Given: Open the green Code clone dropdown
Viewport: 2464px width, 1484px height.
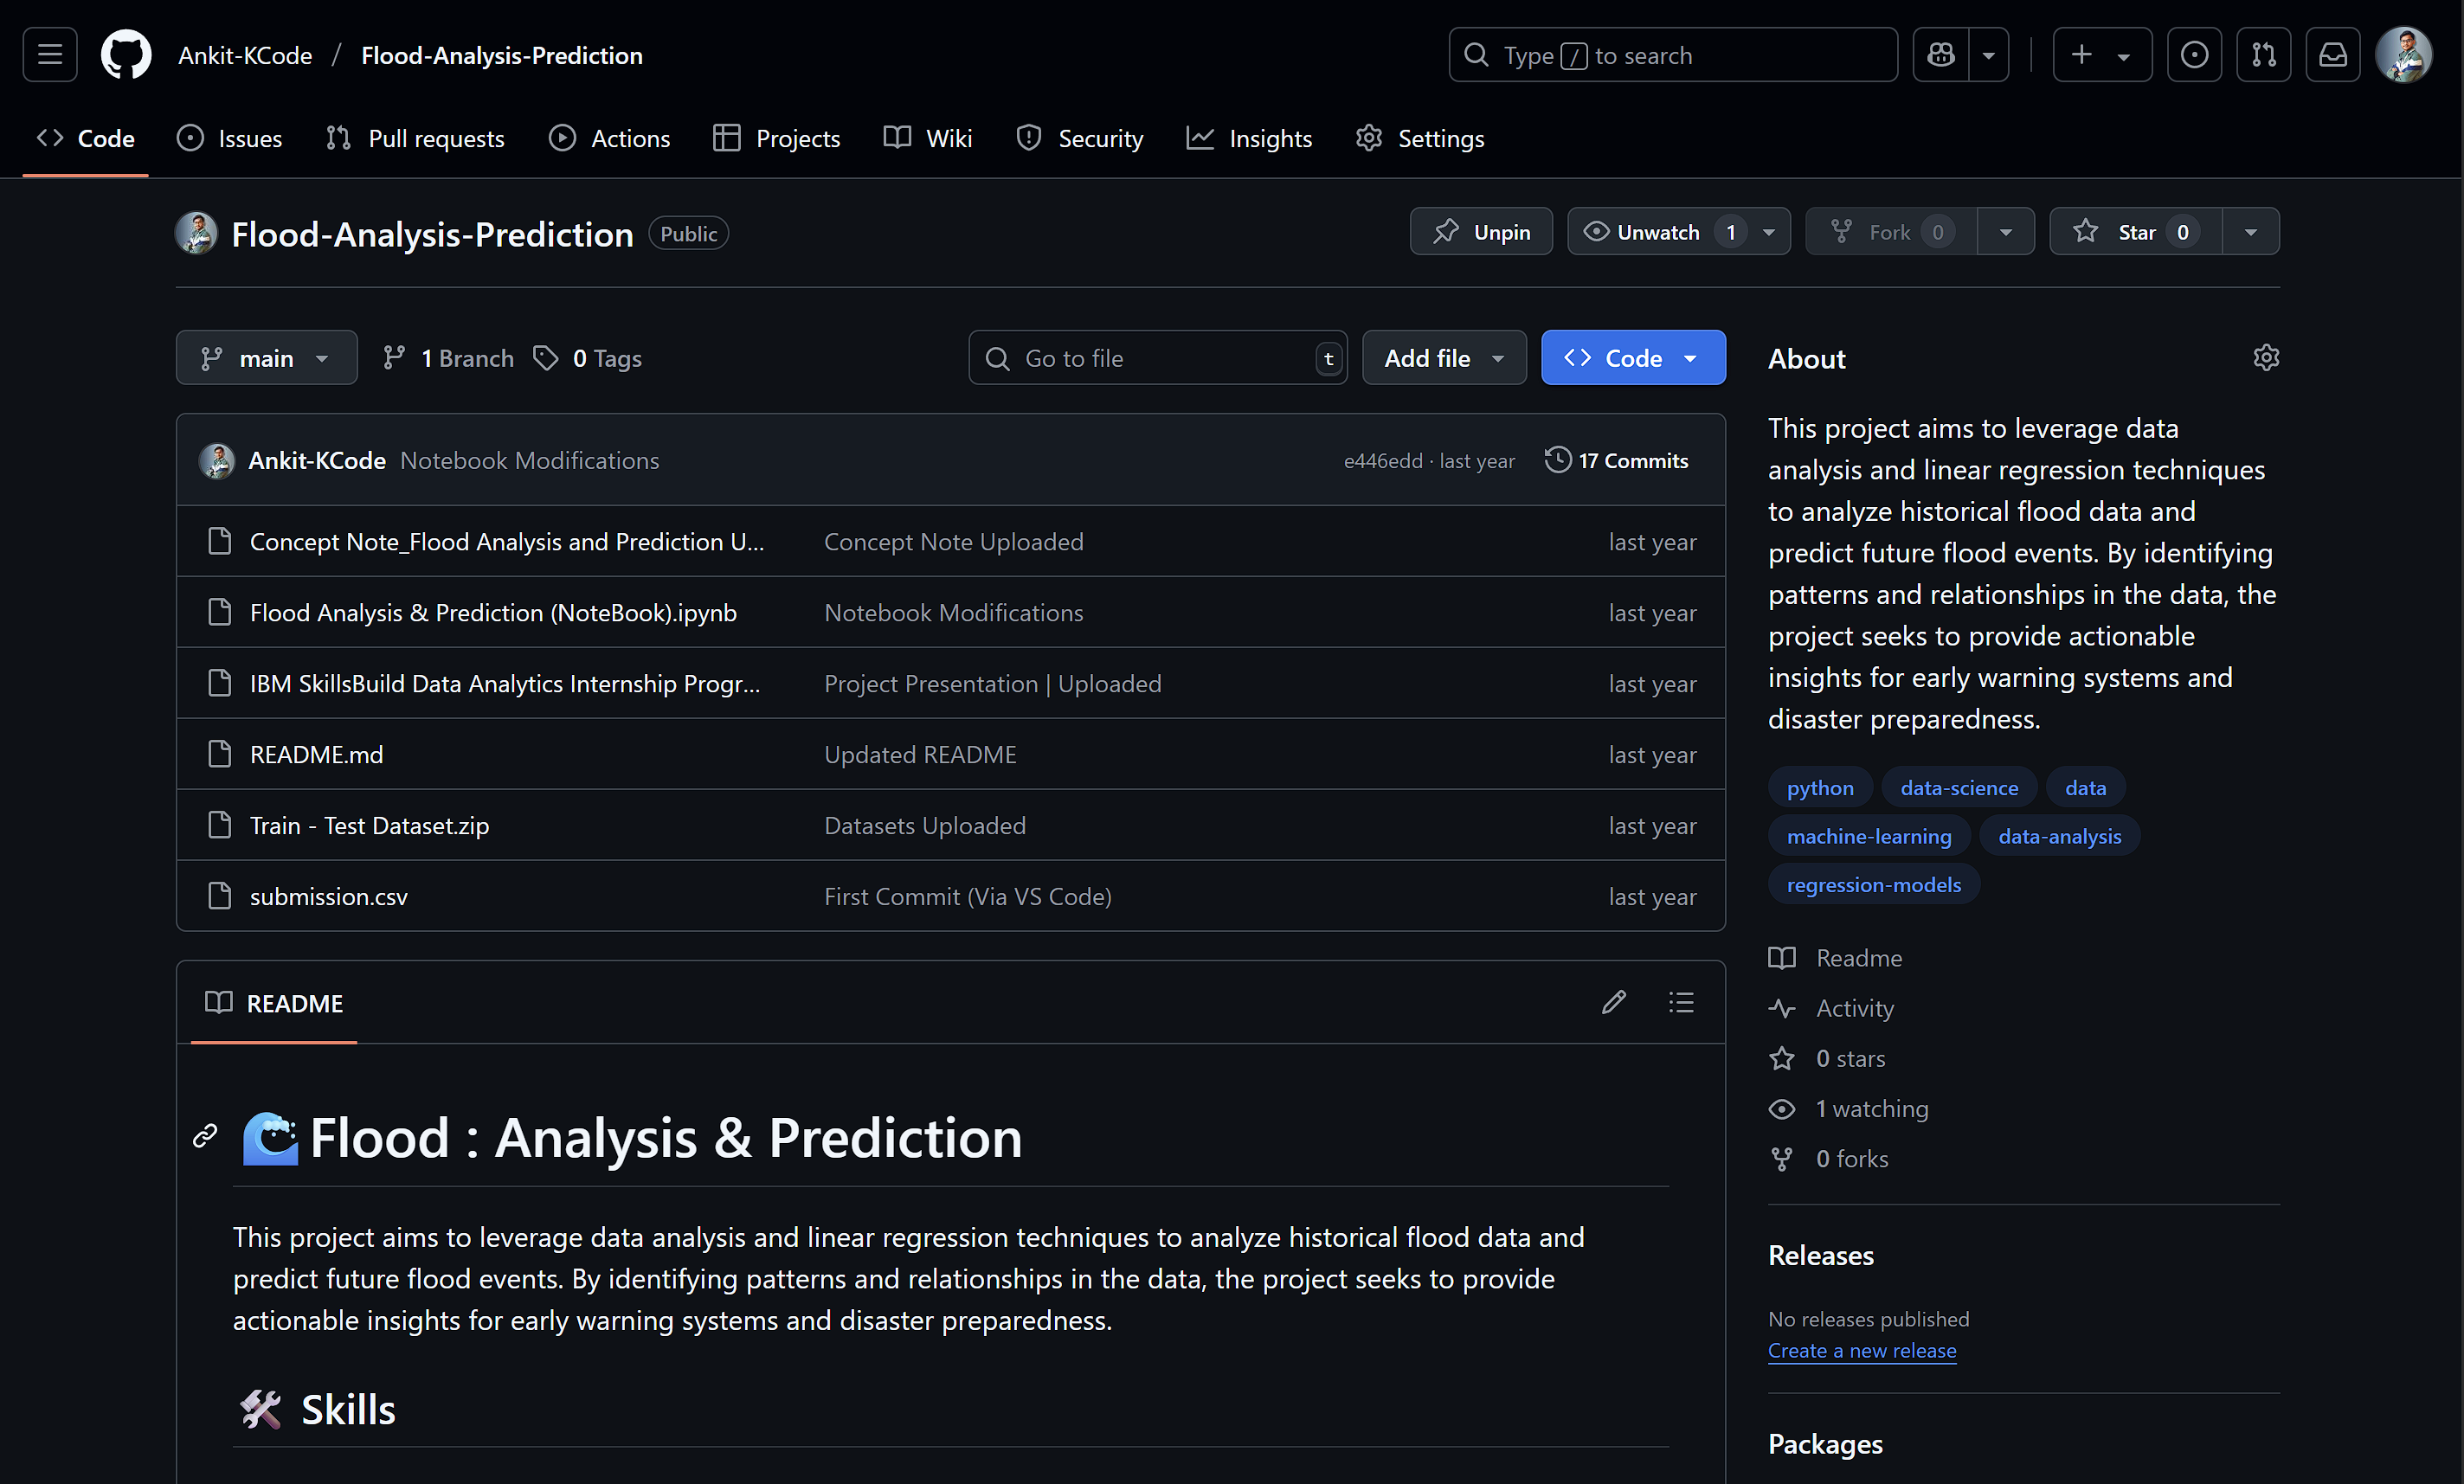Looking at the screenshot, I should [1633, 358].
